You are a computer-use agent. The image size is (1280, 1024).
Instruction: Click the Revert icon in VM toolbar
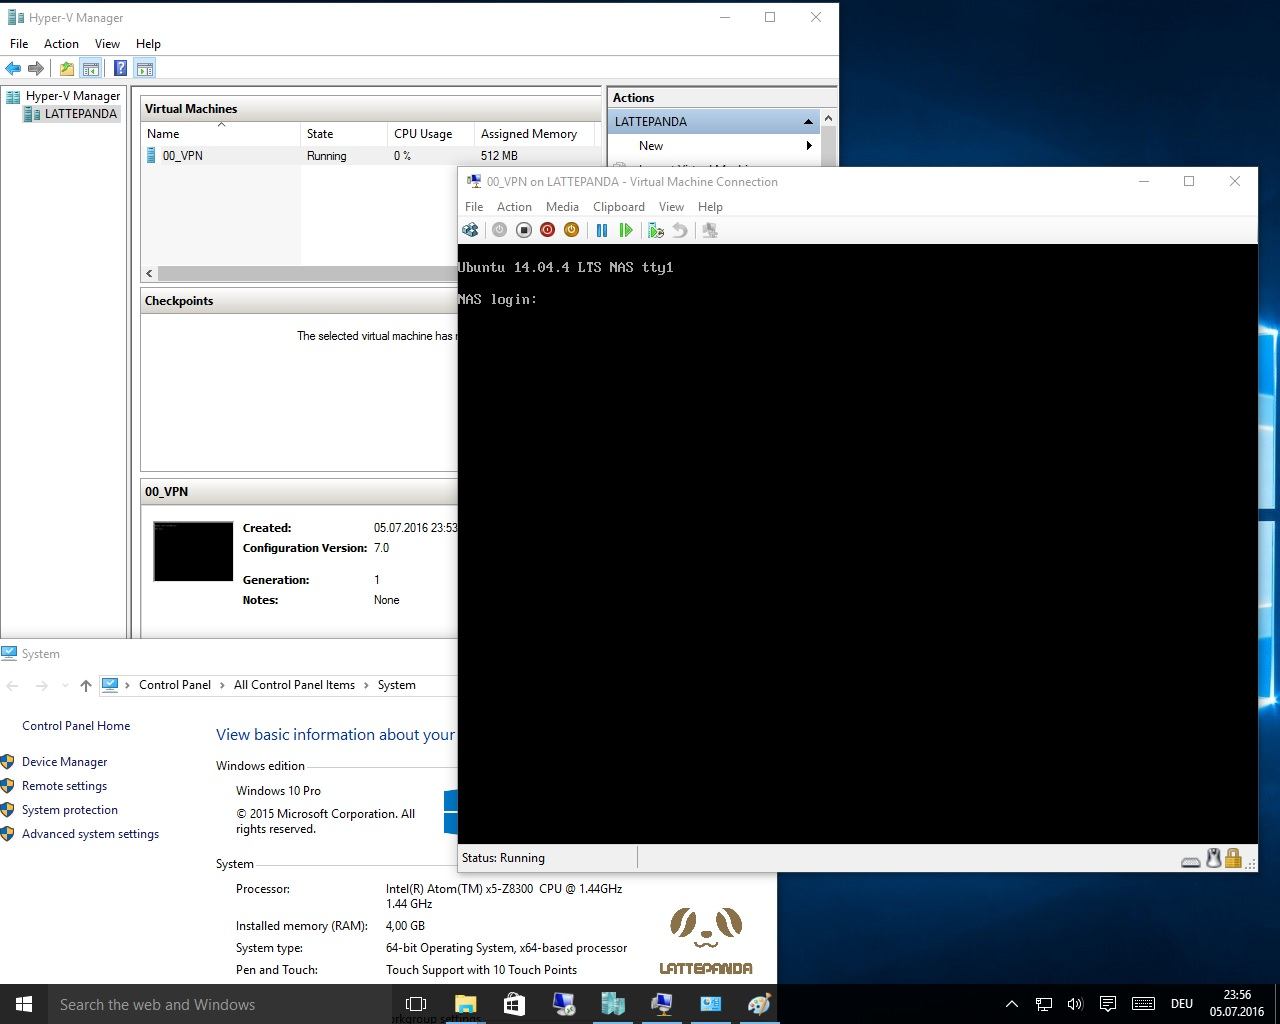point(680,230)
